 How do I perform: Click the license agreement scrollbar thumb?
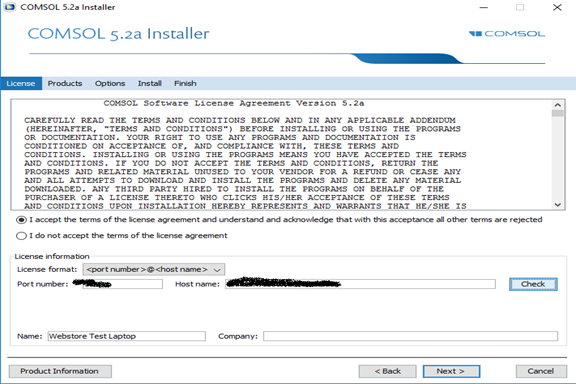[558, 113]
